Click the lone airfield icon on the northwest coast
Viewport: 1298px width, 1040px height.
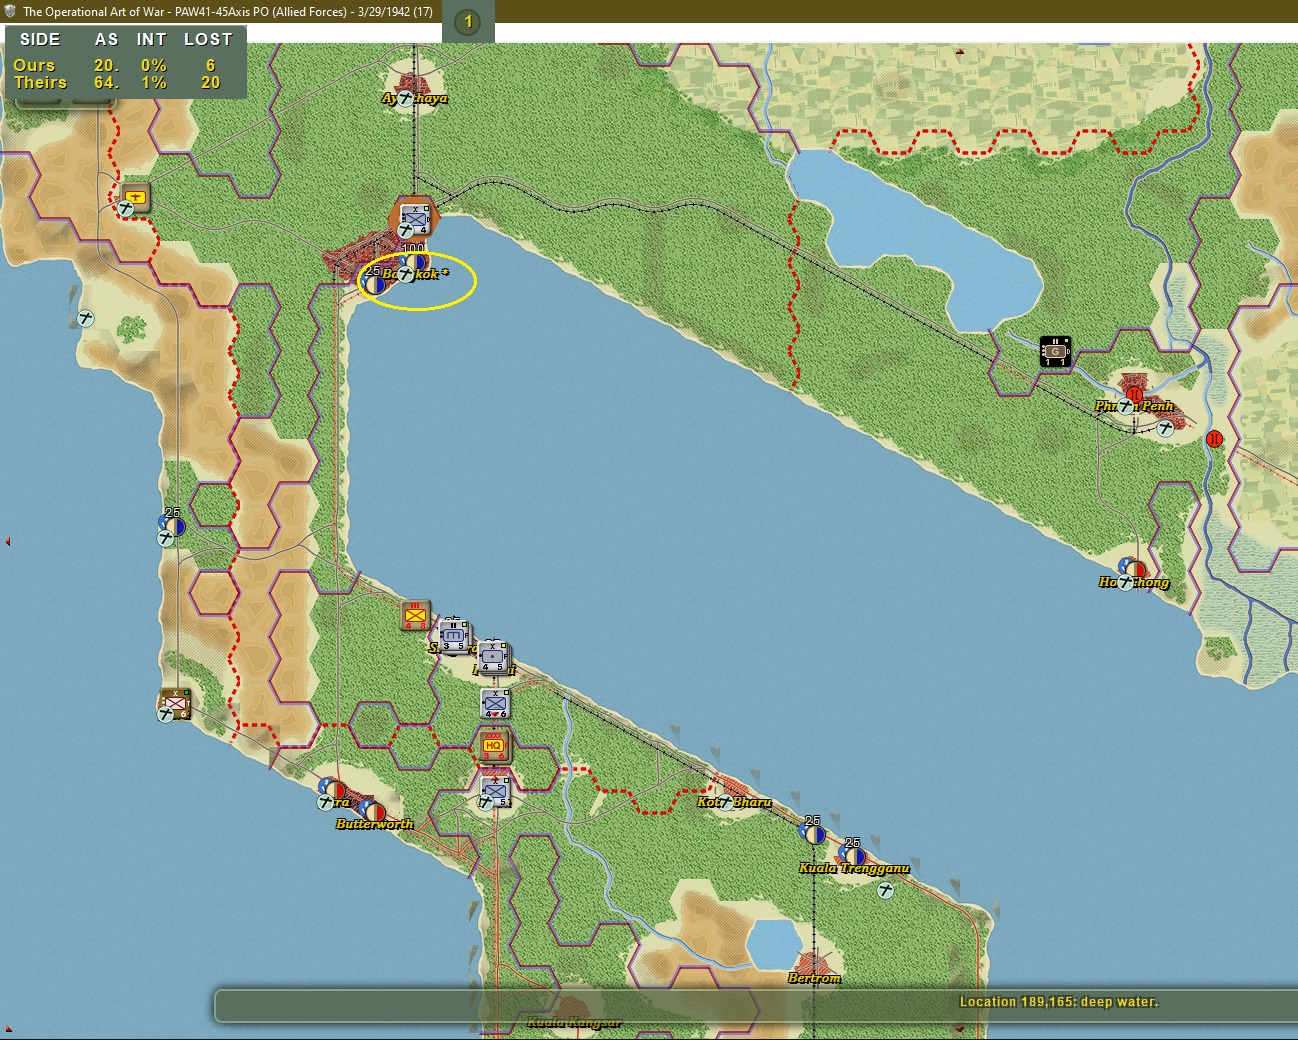point(86,318)
